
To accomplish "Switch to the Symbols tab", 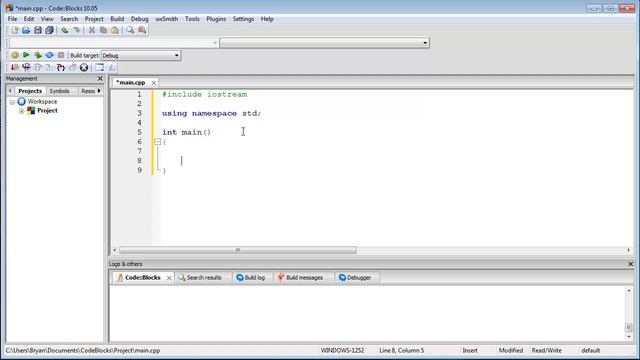I will (60, 91).
